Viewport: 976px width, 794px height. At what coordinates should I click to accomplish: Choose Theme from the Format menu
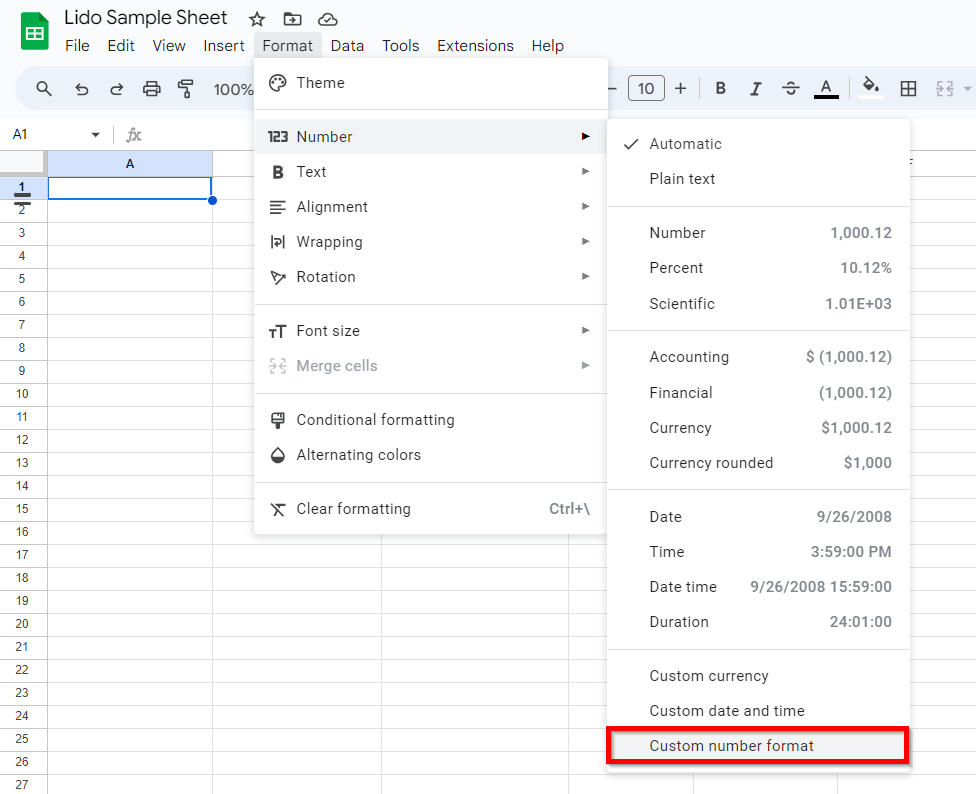(431, 83)
